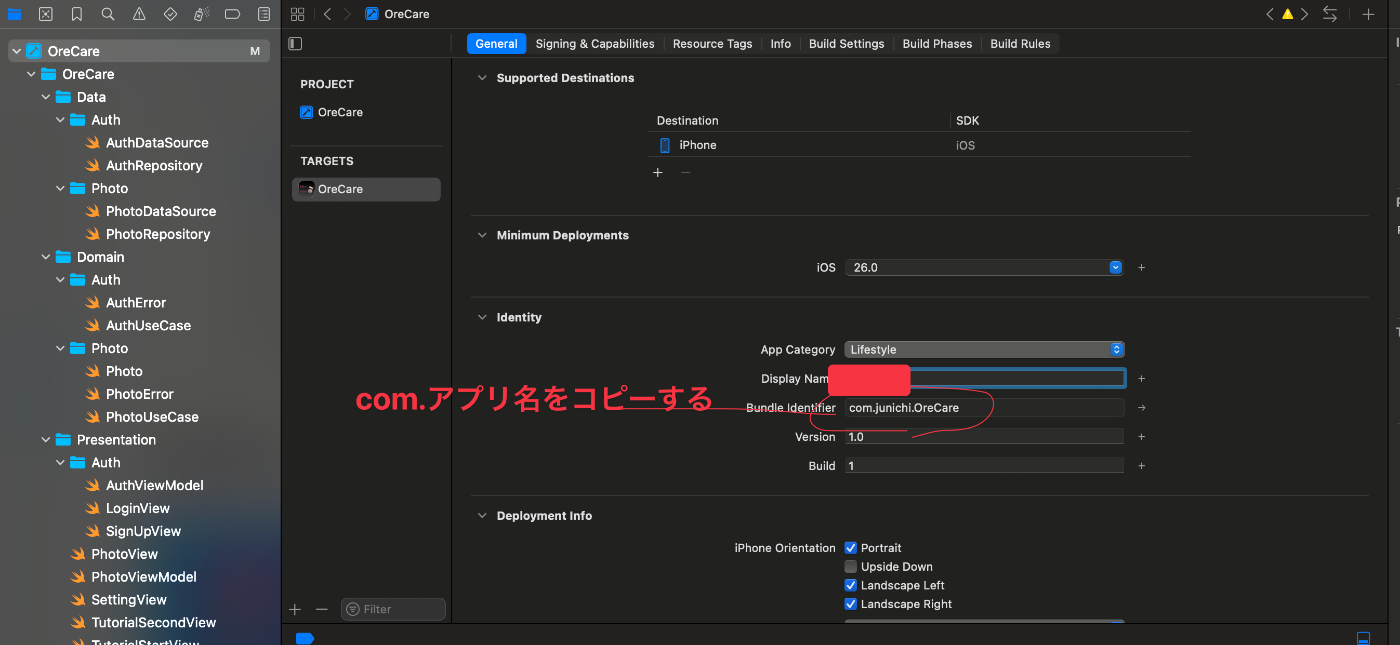Screen dimensions: 1400x645
Task: Click the Build number field
Action: pos(984,466)
